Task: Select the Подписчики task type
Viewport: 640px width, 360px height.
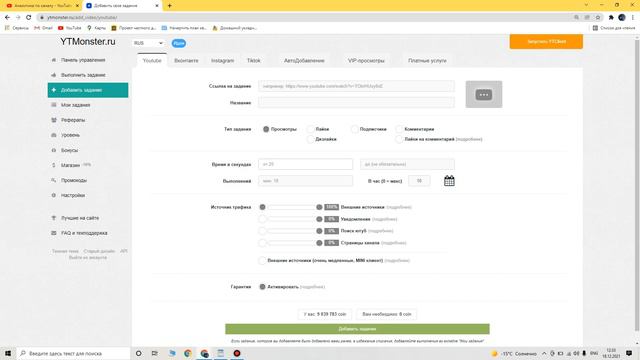Action: tap(354, 129)
